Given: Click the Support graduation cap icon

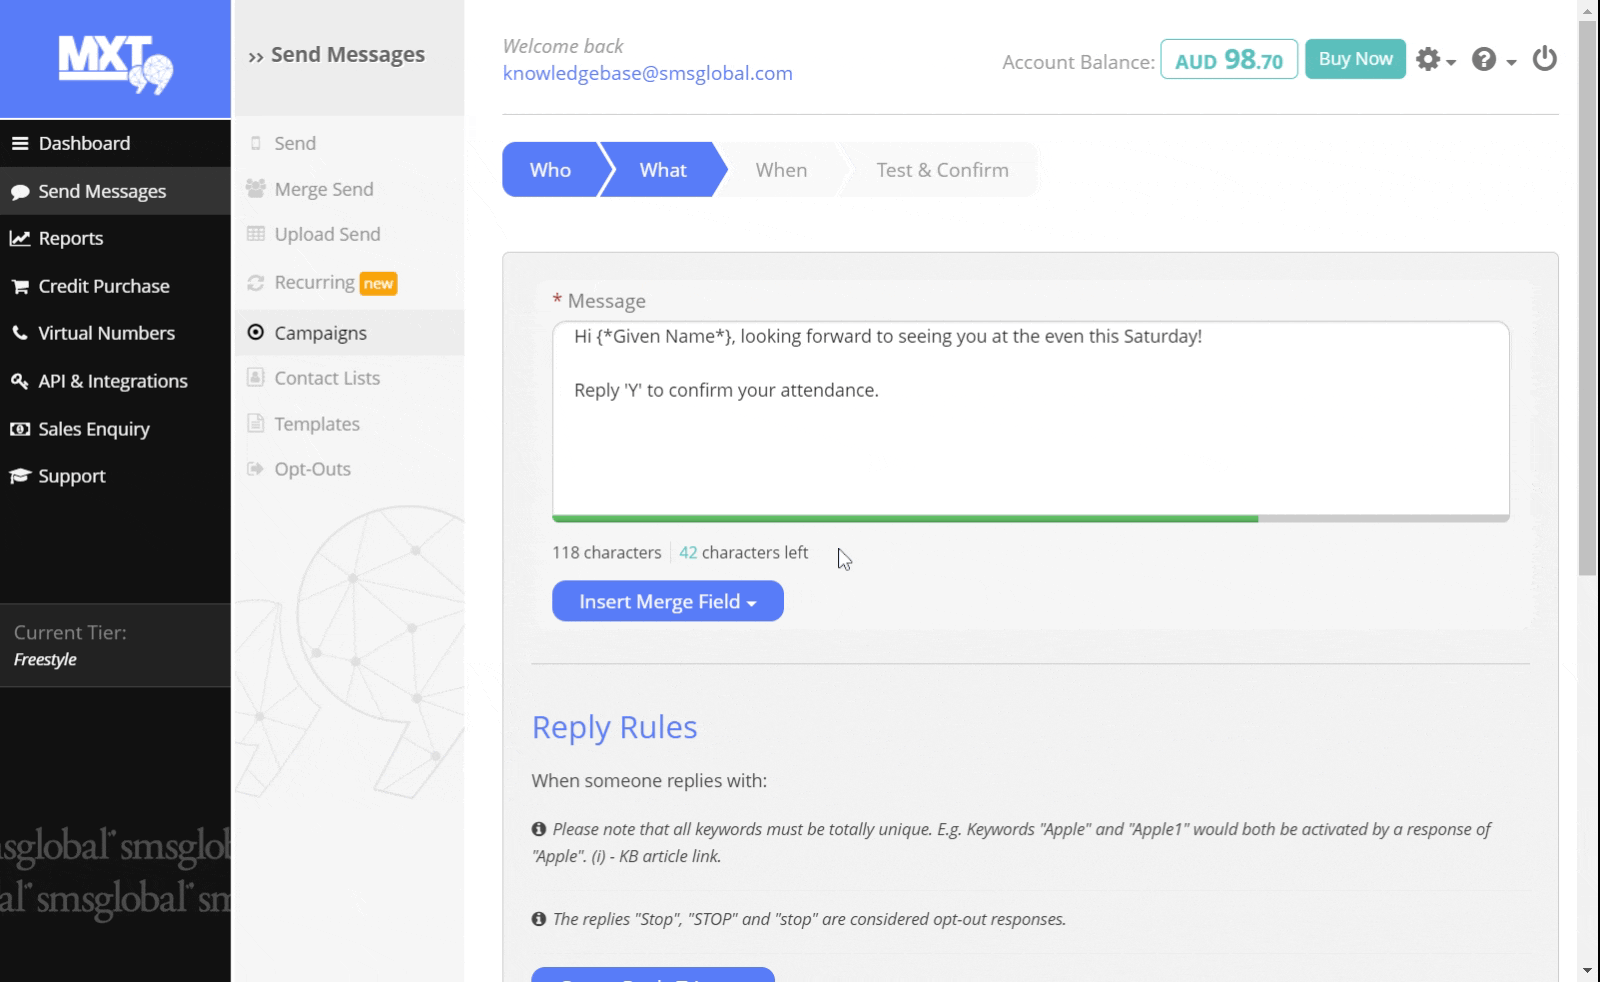Looking at the screenshot, I should [19, 476].
